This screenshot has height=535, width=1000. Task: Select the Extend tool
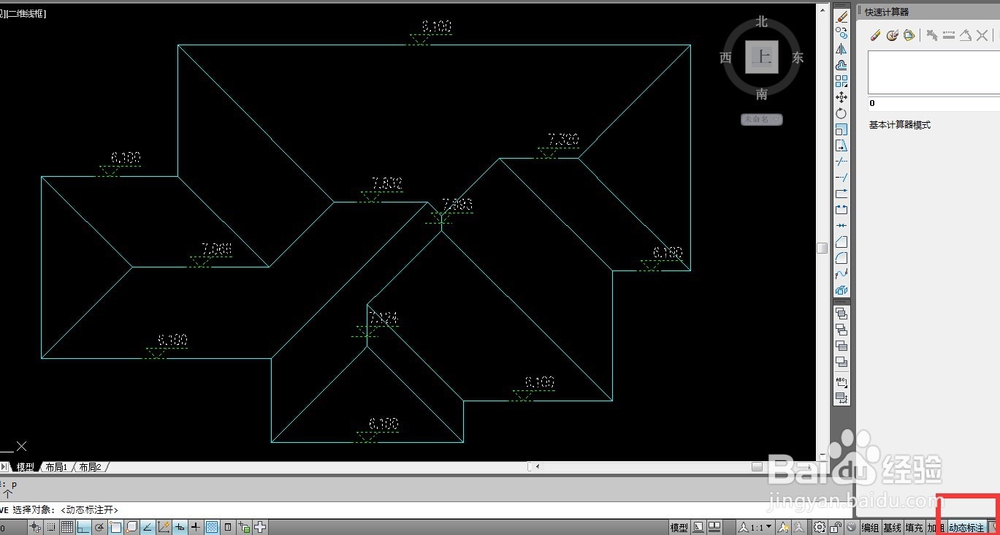click(x=841, y=177)
